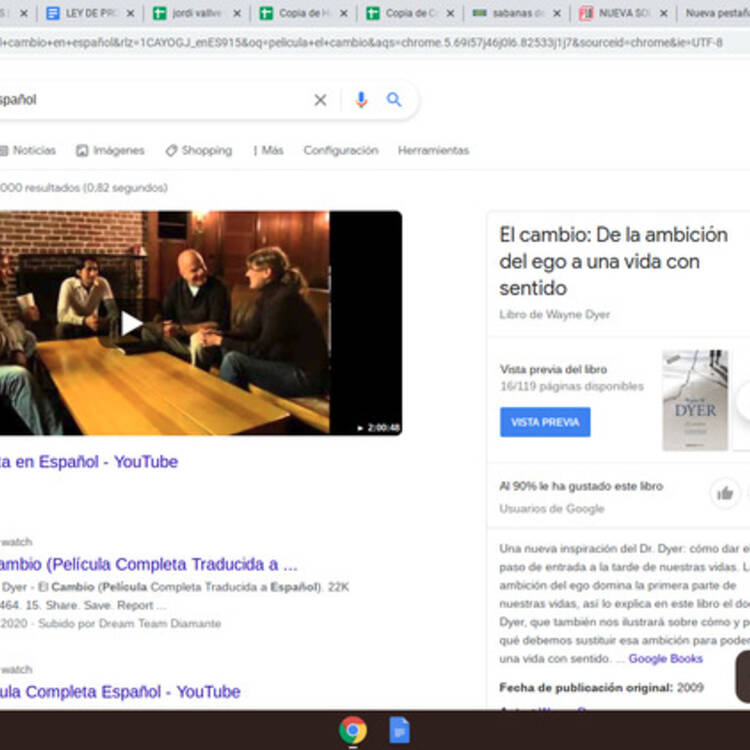Image resolution: width=750 pixels, height=750 pixels.
Task: Click into the Google search input field
Action: [x=153, y=99]
